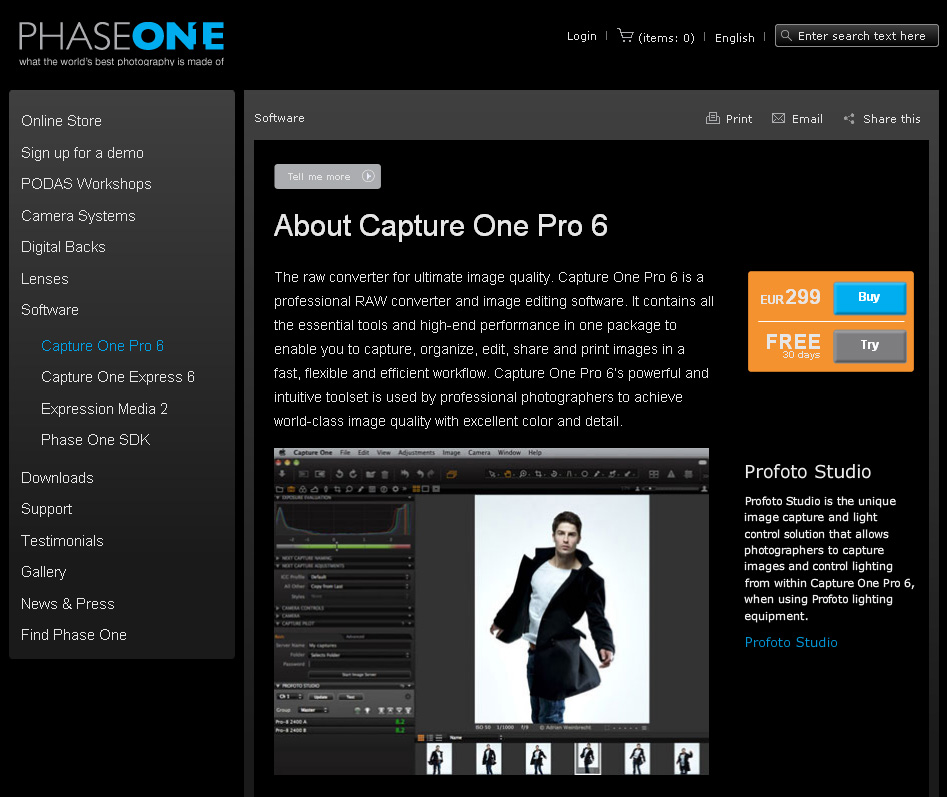Viewport: 947px width, 797px height.
Task: Click the play arrow on Tell me more
Action: click(368, 176)
